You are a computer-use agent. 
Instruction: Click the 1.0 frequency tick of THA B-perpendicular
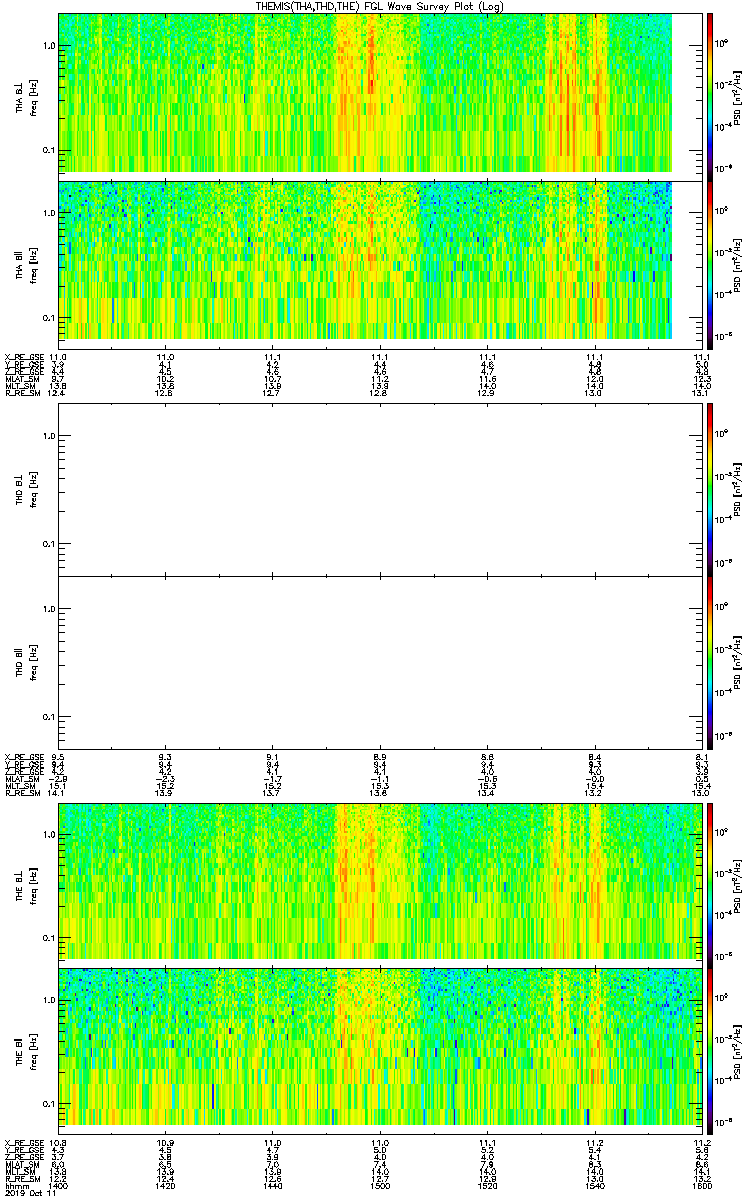(x=48, y=46)
